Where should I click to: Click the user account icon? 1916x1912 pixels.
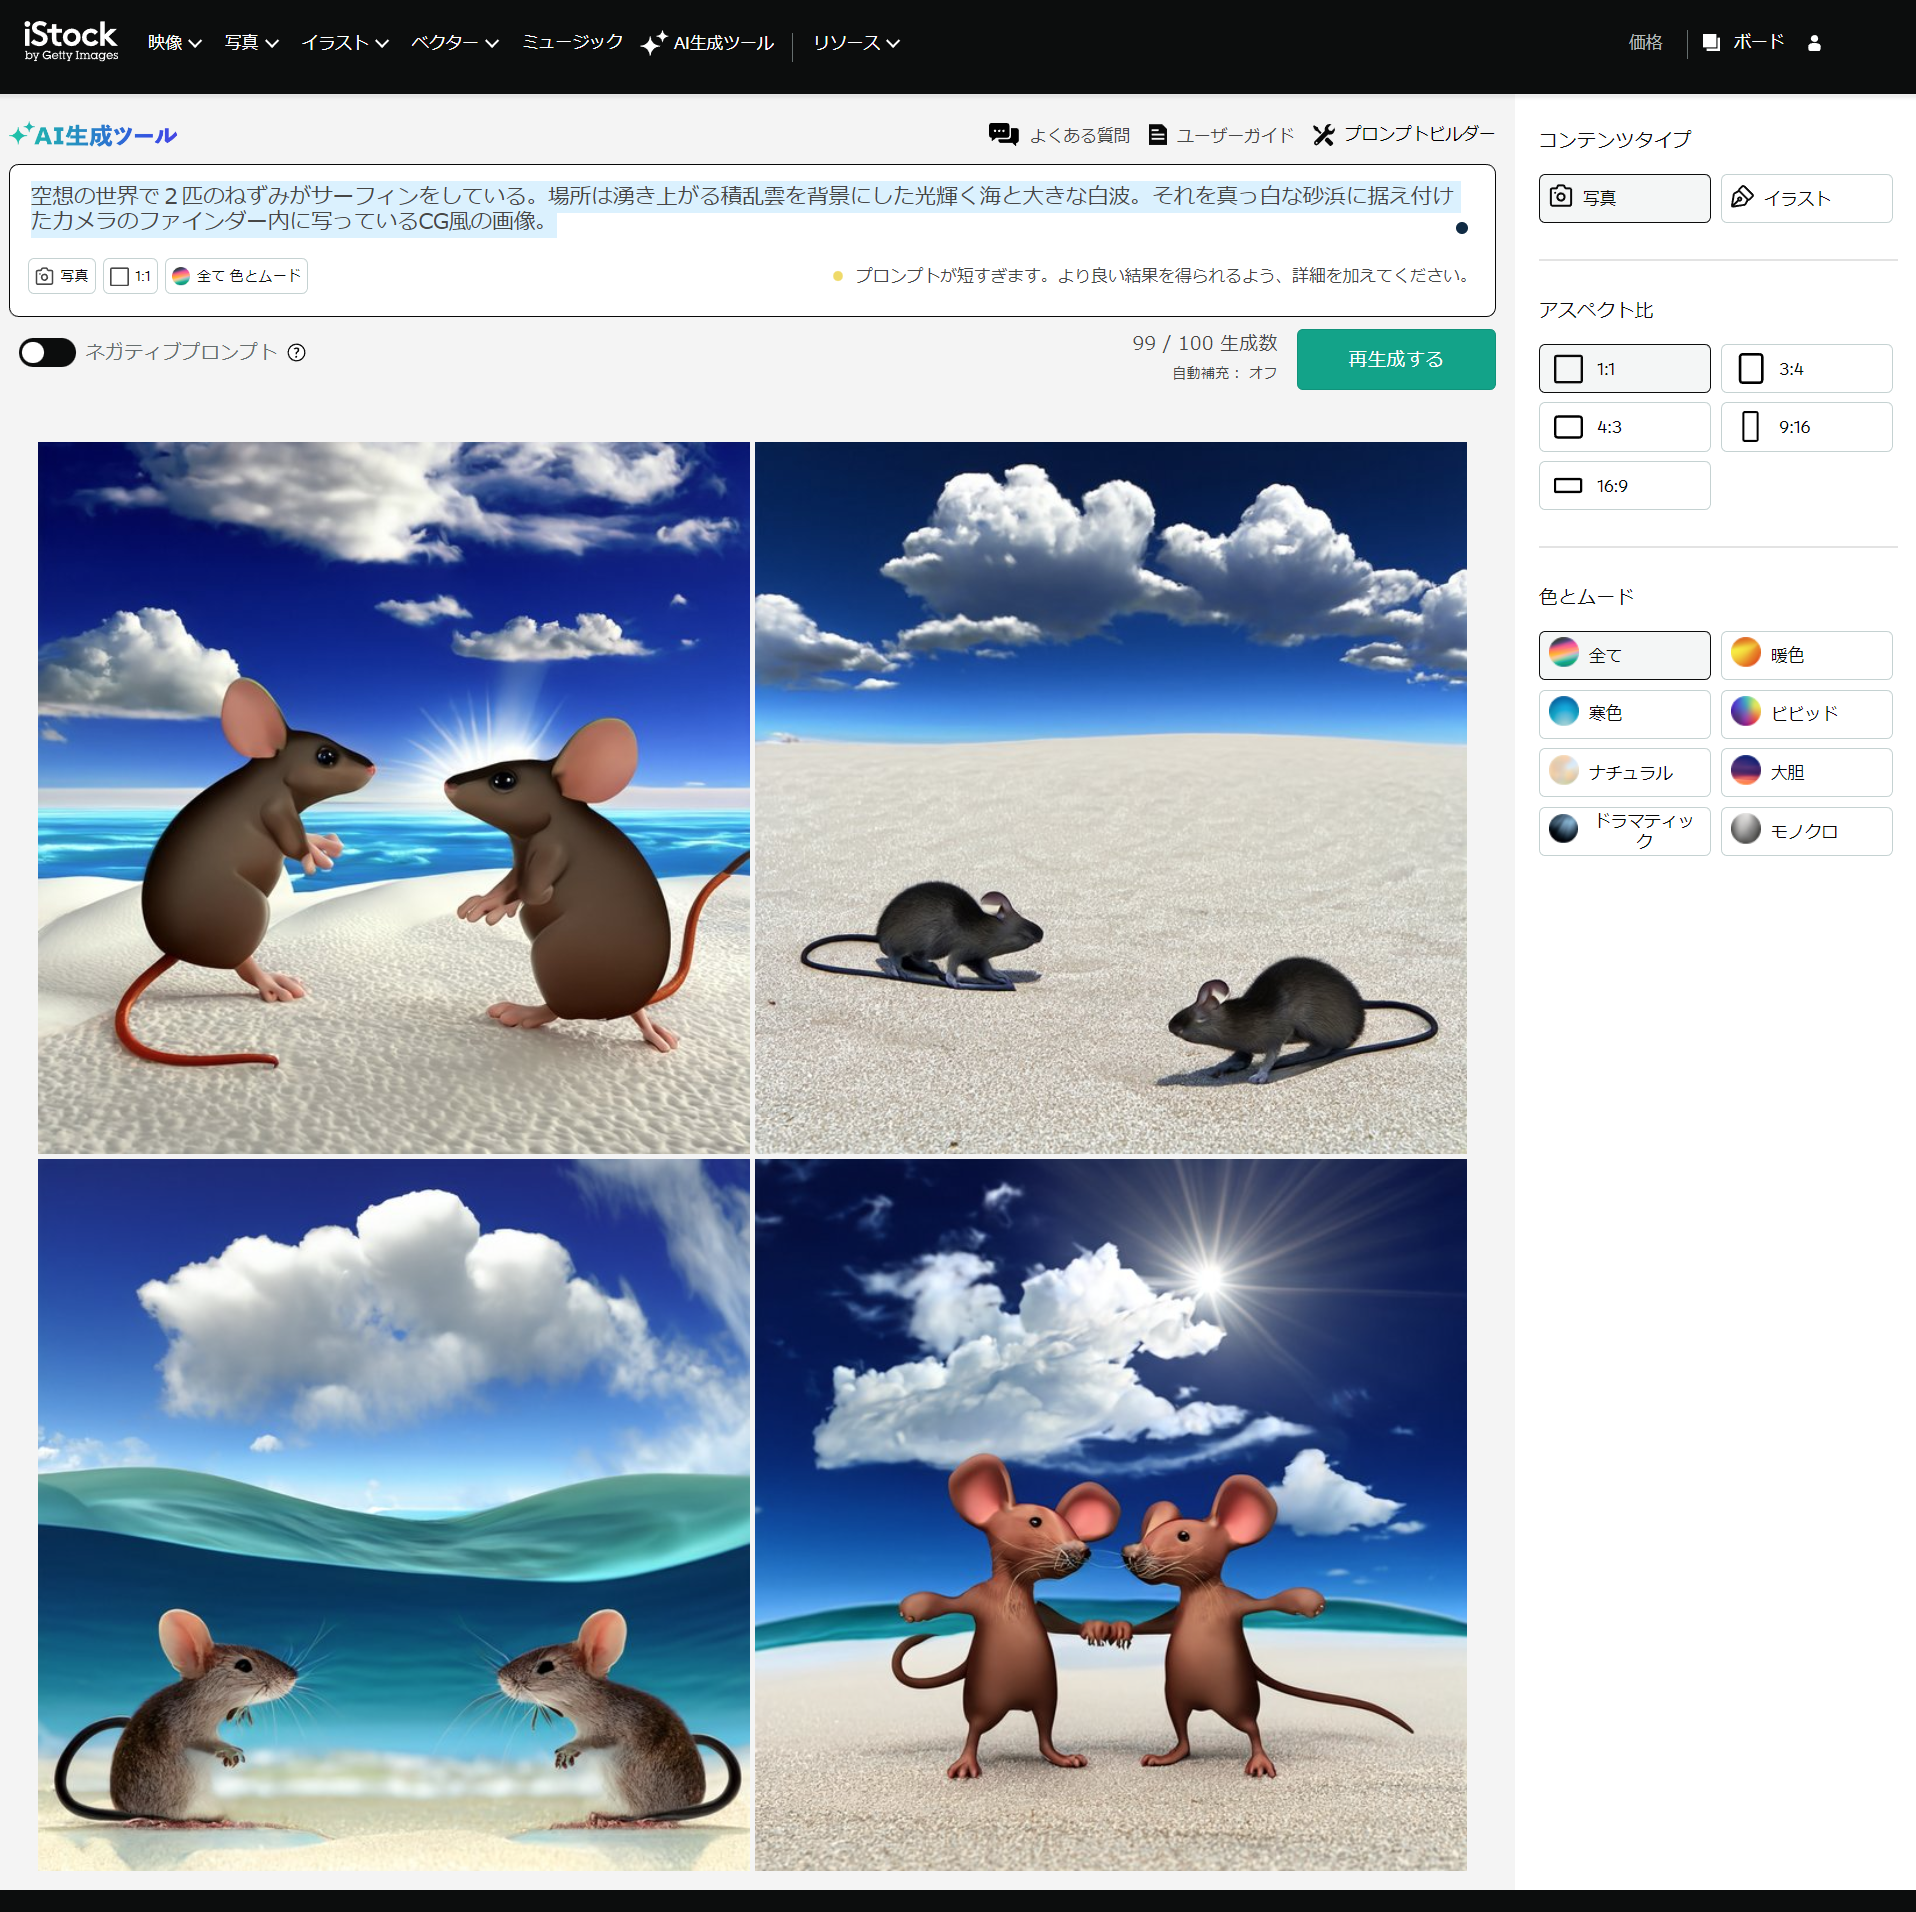coord(1814,43)
